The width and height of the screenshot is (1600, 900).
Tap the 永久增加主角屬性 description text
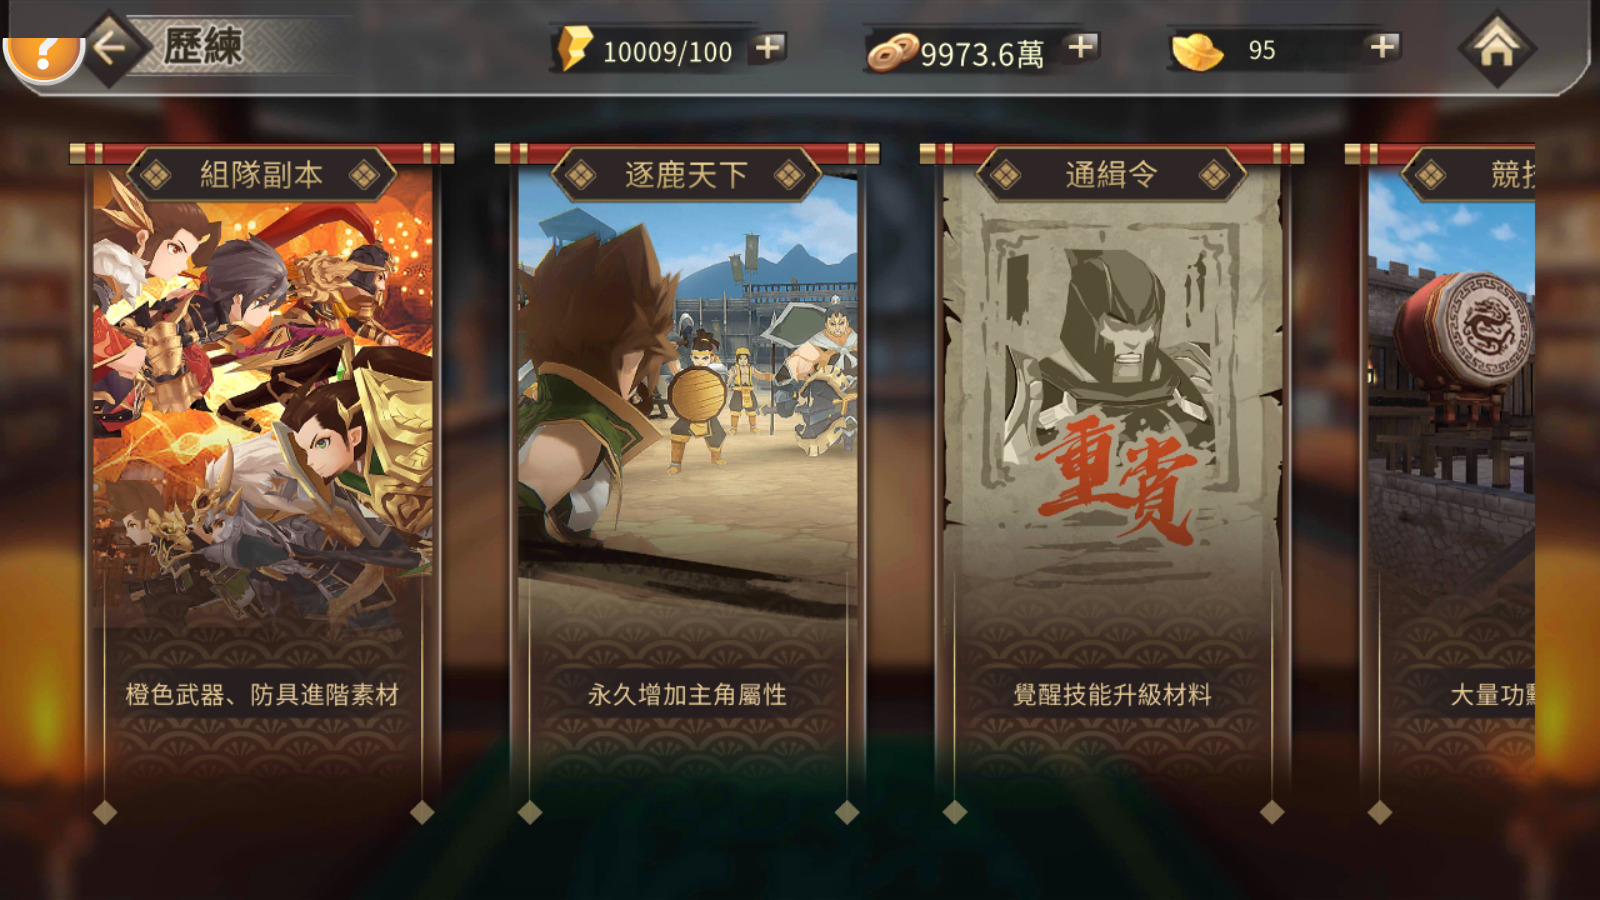pyautogui.click(x=687, y=694)
